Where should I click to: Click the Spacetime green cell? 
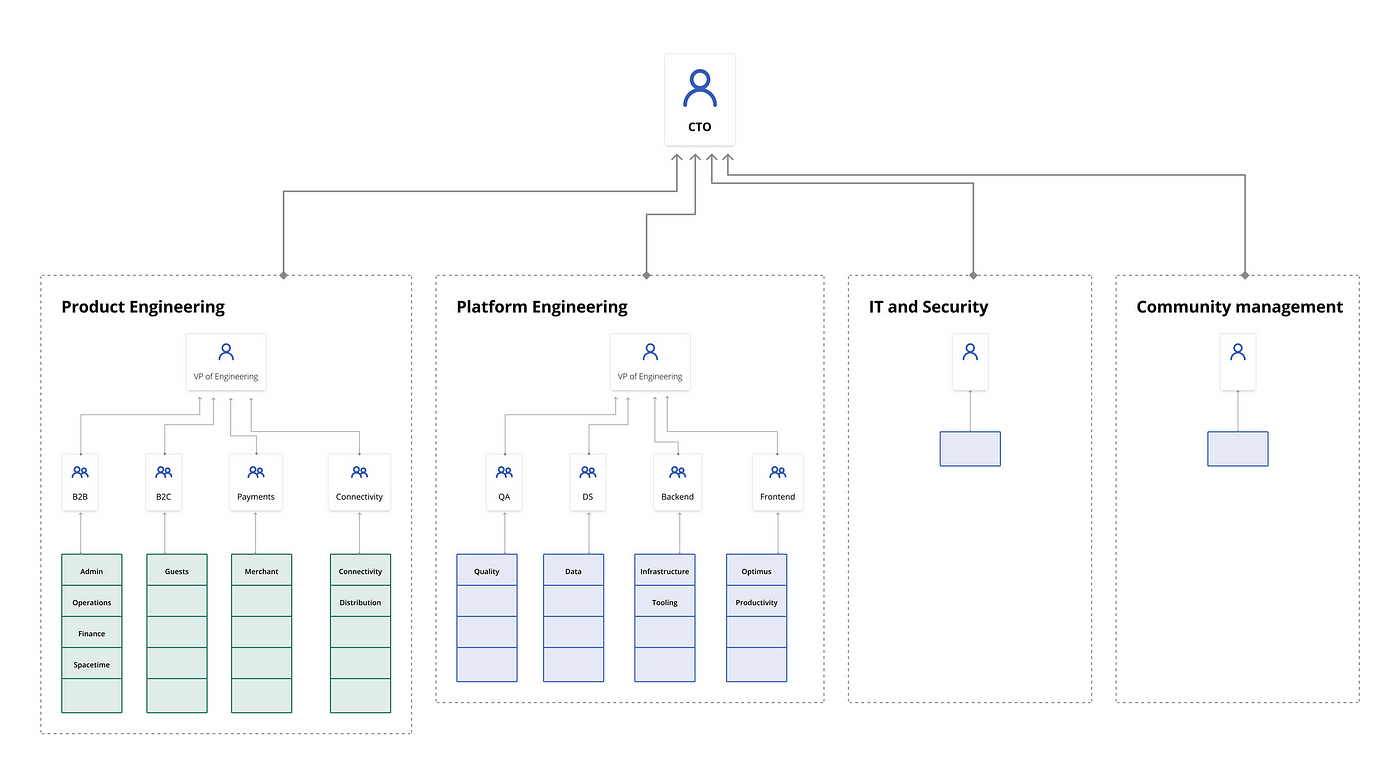point(92,665)
